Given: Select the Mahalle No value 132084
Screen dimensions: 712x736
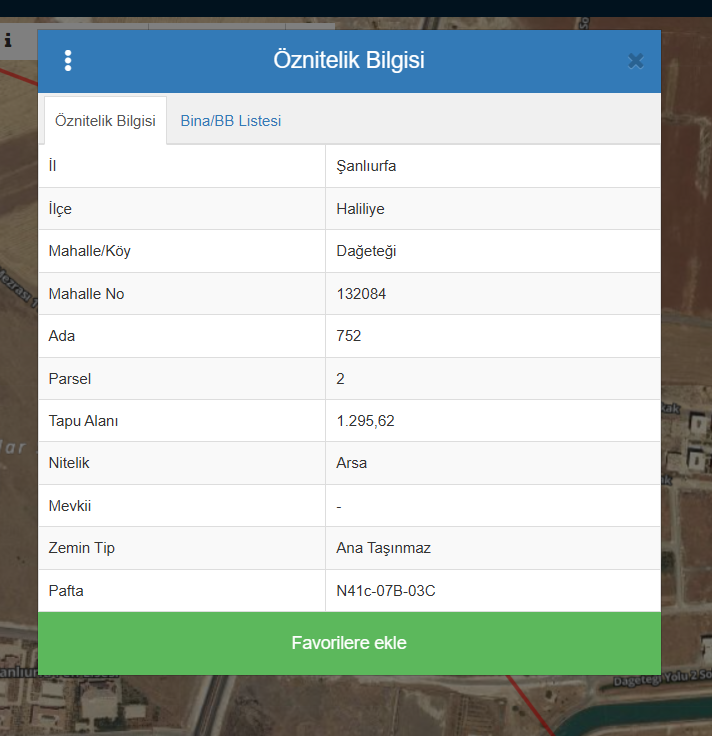Looking at the screenshot, I should (361, 294).
